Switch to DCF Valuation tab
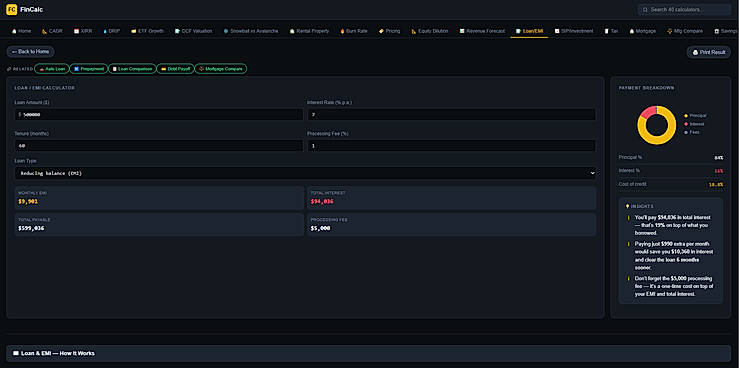Image resolution: width=739 pixels, height=368 pixels. coord(193,31)
